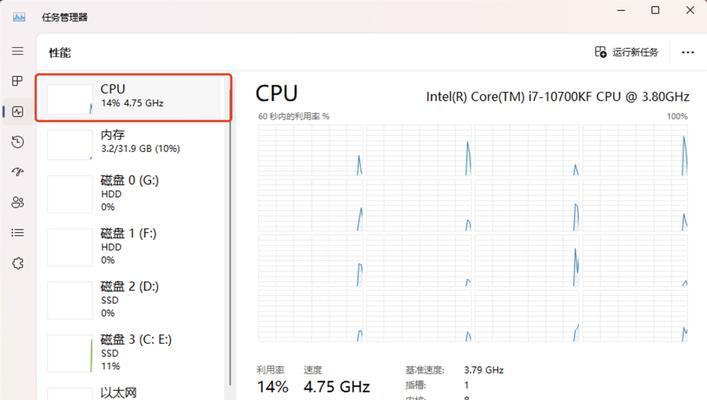Viewport: 707px width, 400px height.
Task: Click the 运行新任务 button
Action: pos(626,52)
